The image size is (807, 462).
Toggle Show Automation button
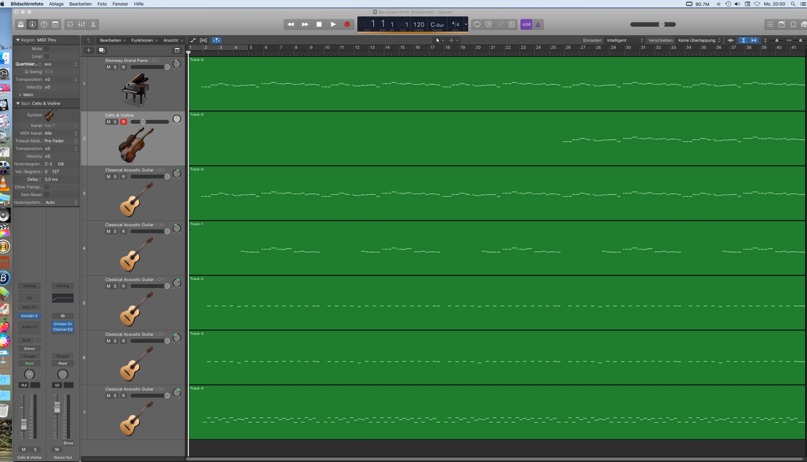(193, 40)
